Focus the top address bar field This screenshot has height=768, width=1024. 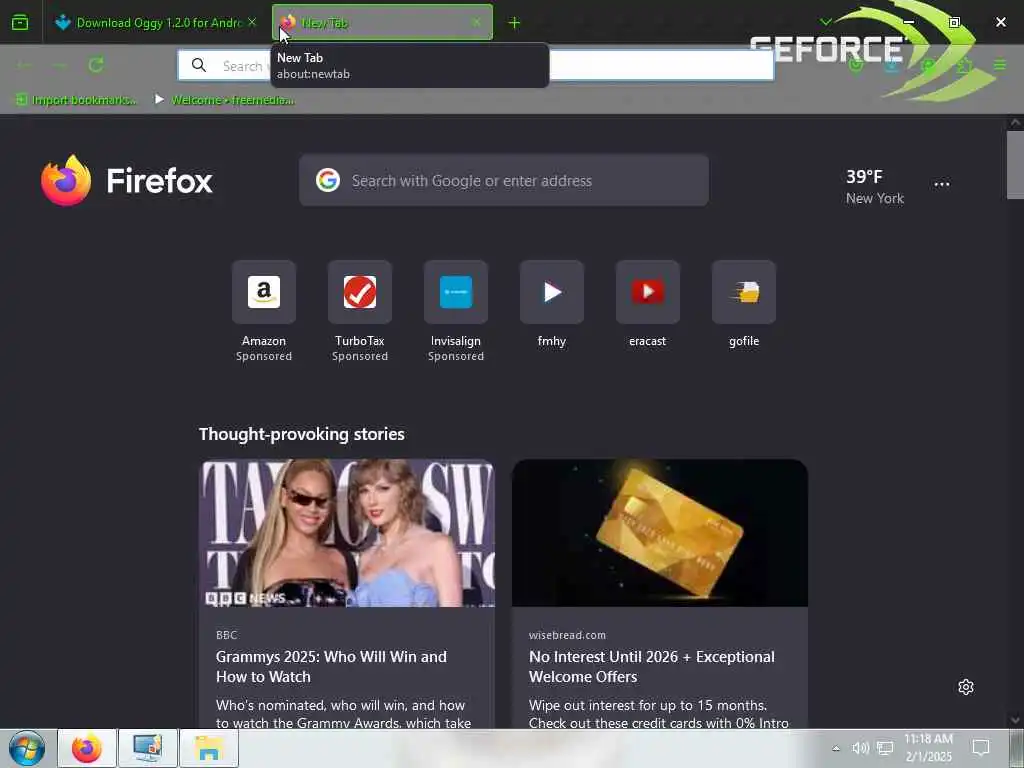tap(476, 65)
